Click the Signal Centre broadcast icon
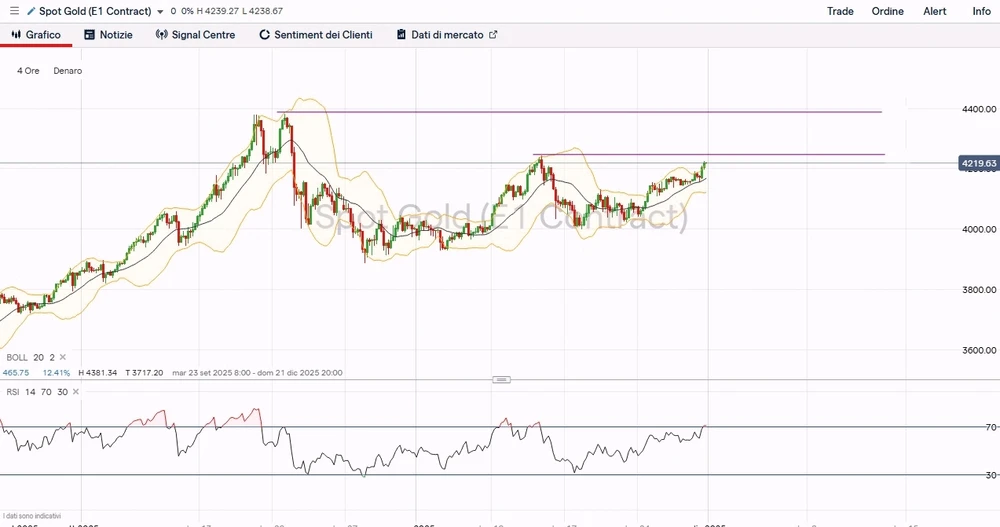 point(162,35)
